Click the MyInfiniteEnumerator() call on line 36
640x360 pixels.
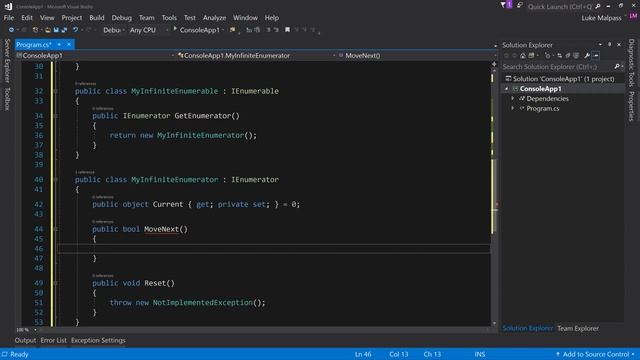coord(207,136)
